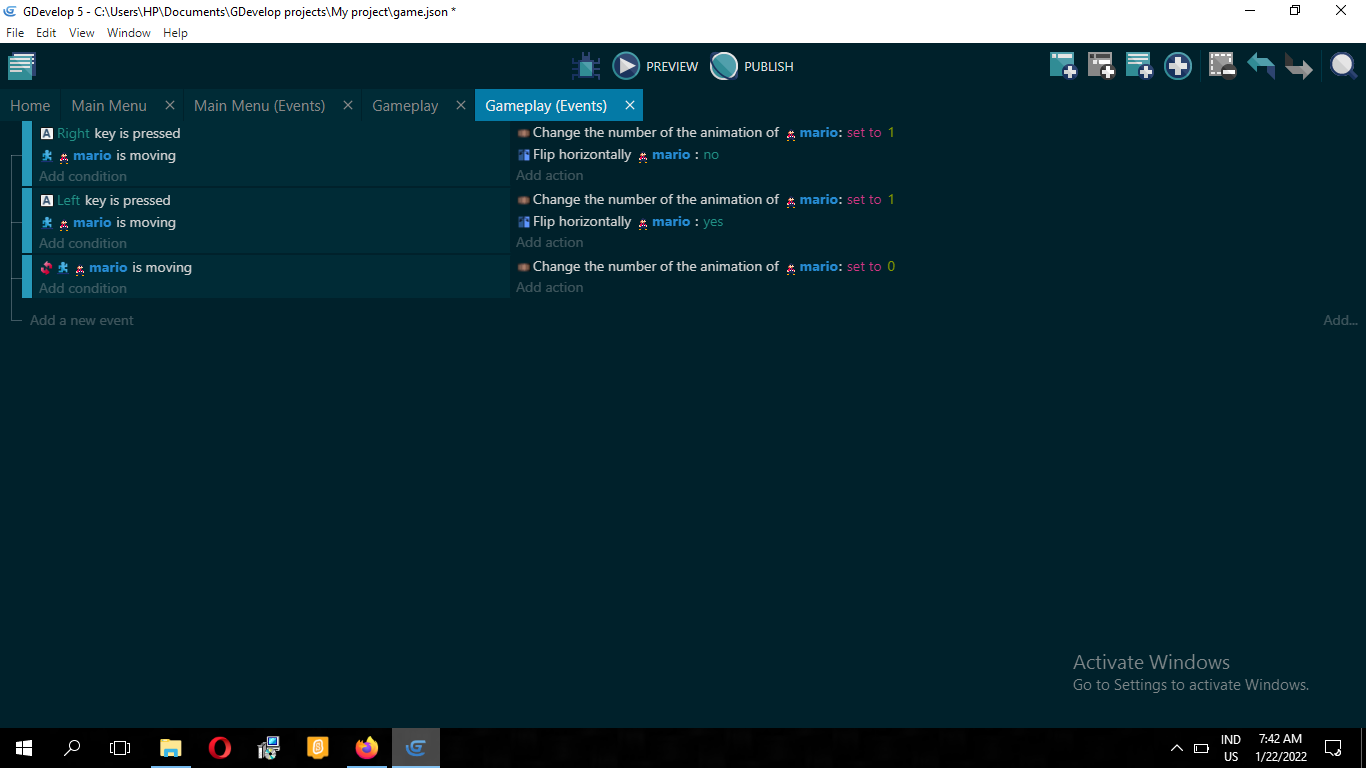Viewport: 1366px width, 768px height.
Task: Click the add sub-event icon
Action: click(x=1101, y=66)
